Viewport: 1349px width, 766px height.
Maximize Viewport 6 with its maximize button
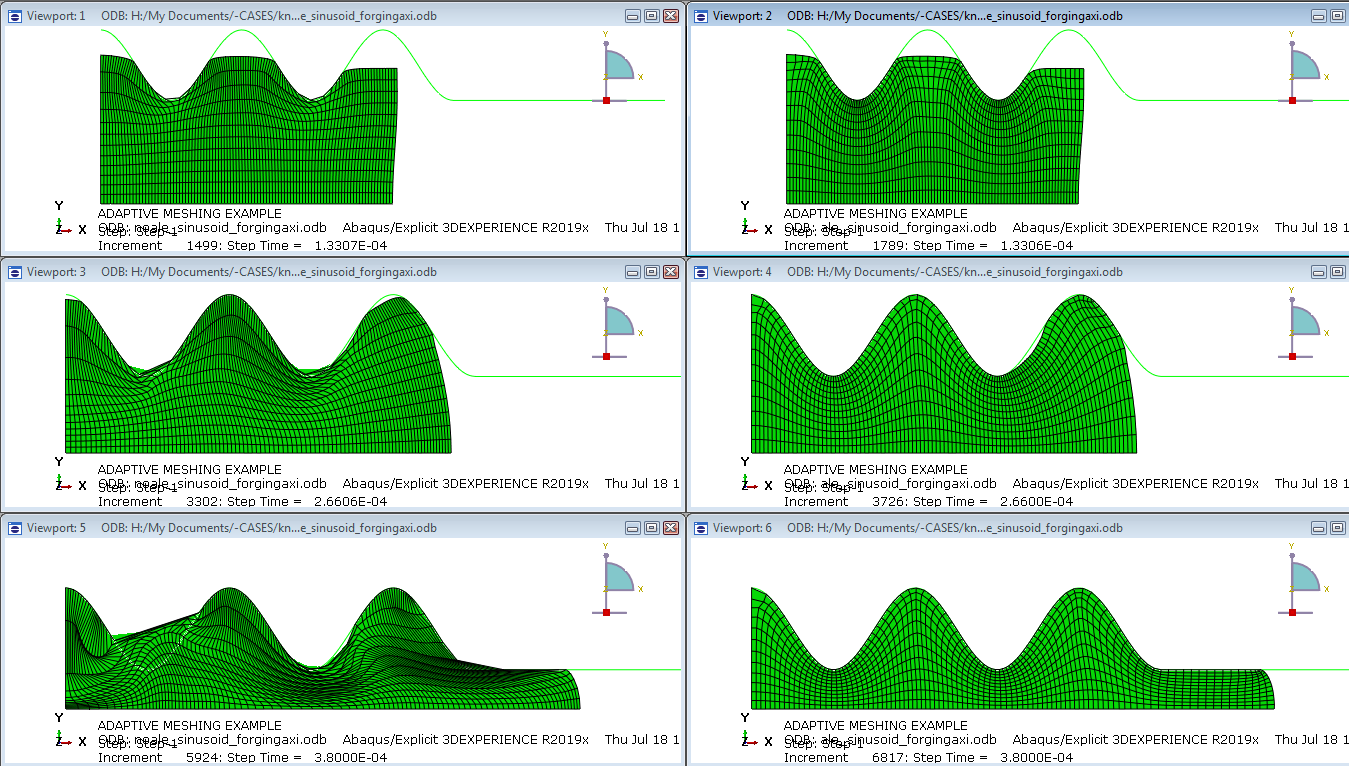(1338, 527)
